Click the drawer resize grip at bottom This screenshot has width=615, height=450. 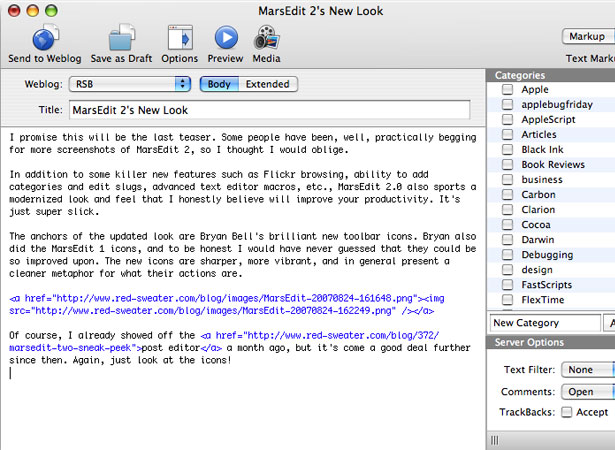point(495,441)
